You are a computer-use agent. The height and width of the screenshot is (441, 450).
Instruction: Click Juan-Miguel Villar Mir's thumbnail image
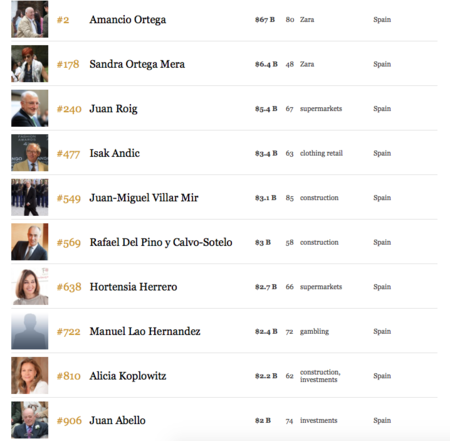(30, 197)
